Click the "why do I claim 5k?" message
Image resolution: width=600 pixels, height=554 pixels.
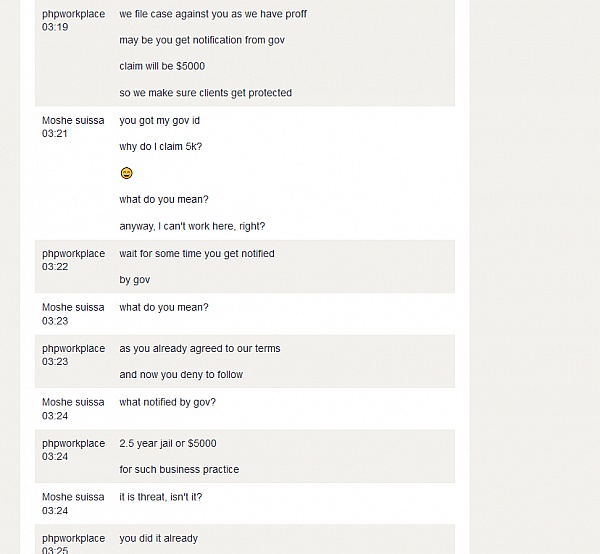pos(160,147)
